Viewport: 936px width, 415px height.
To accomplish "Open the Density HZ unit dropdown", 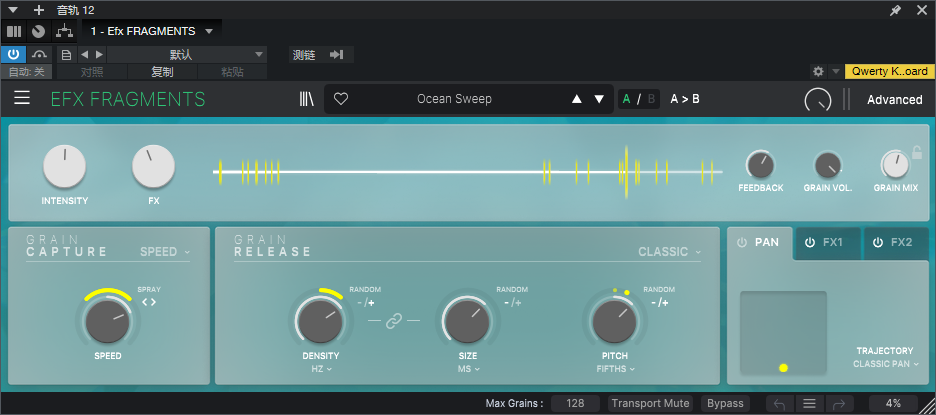I will click(321, 369).
